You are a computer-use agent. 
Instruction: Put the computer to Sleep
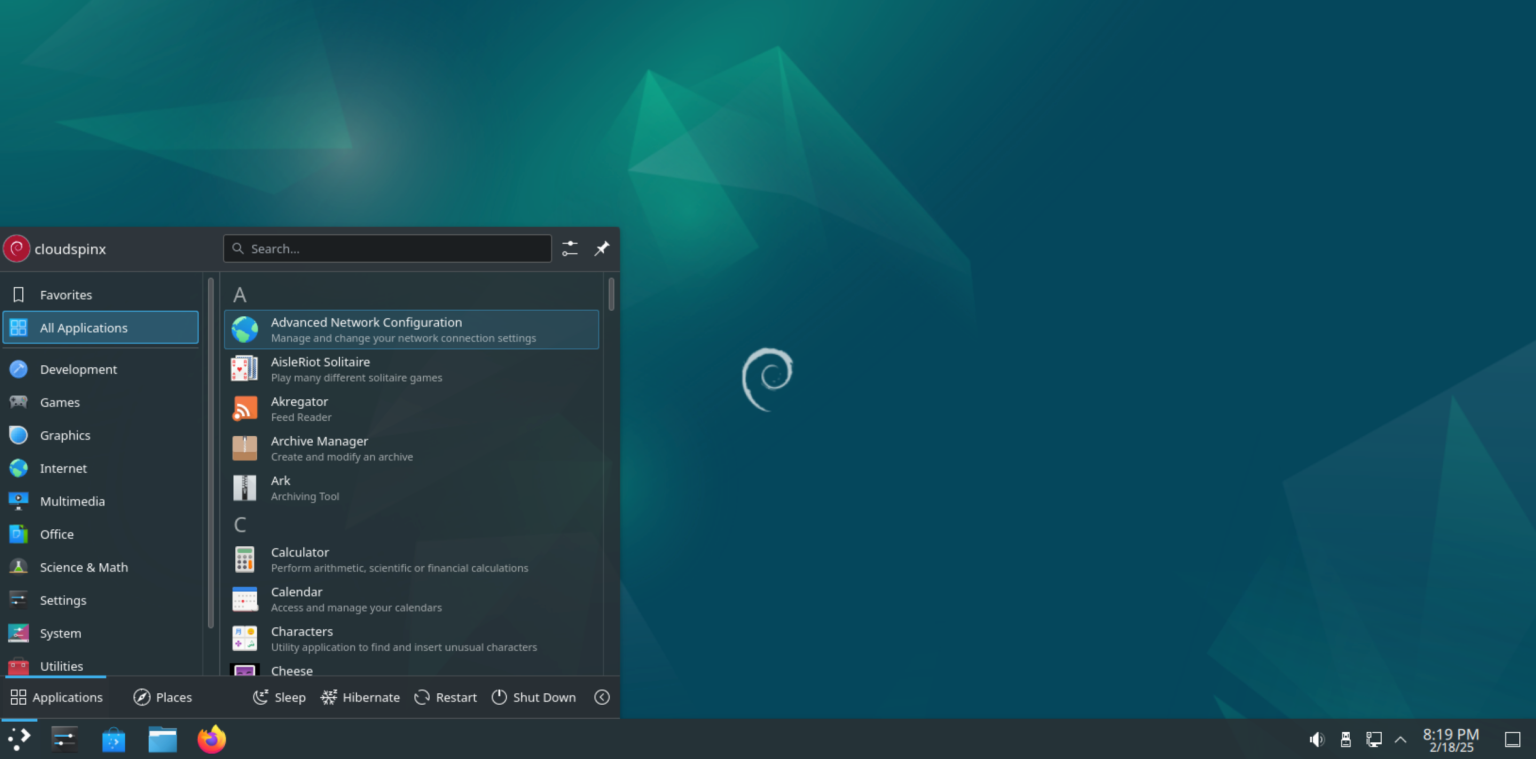click(278, 697)
